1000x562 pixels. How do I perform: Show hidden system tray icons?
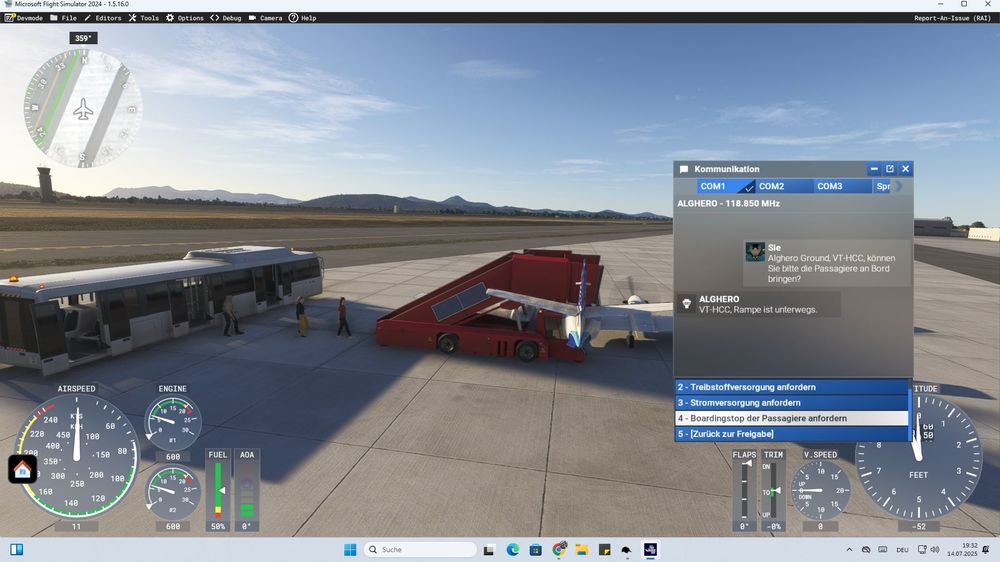coord(850,549)
